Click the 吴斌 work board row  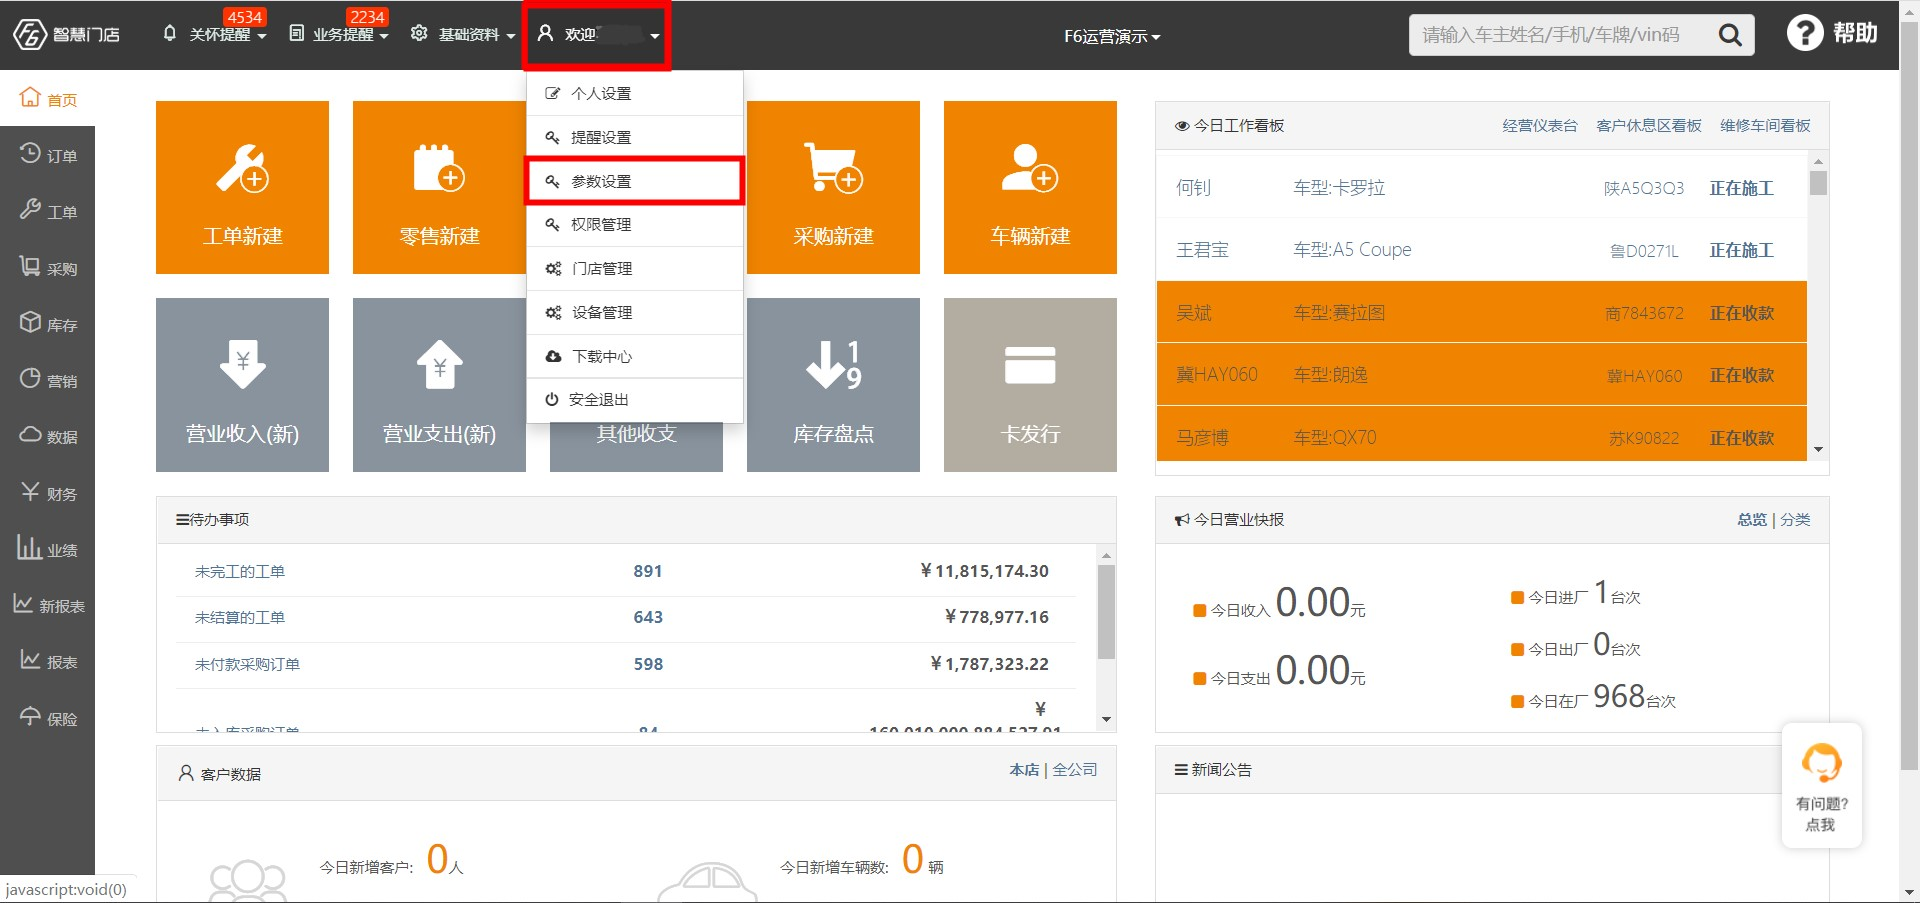click(x=1482, y=312)
